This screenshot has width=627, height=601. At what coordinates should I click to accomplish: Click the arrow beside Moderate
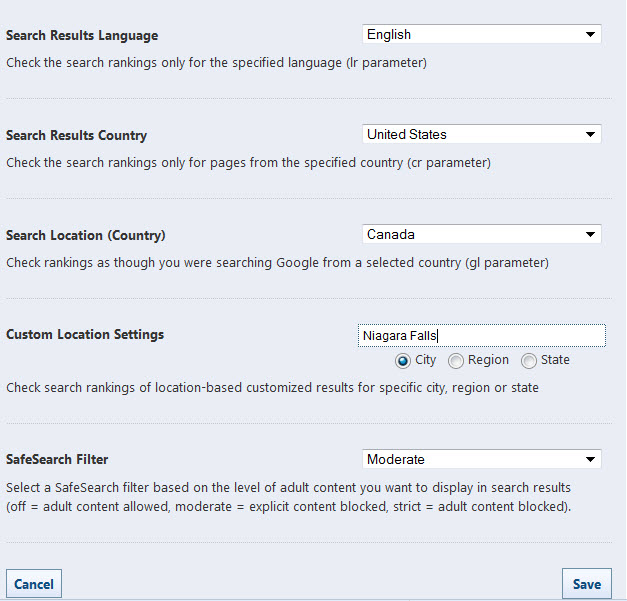[590, 460]
